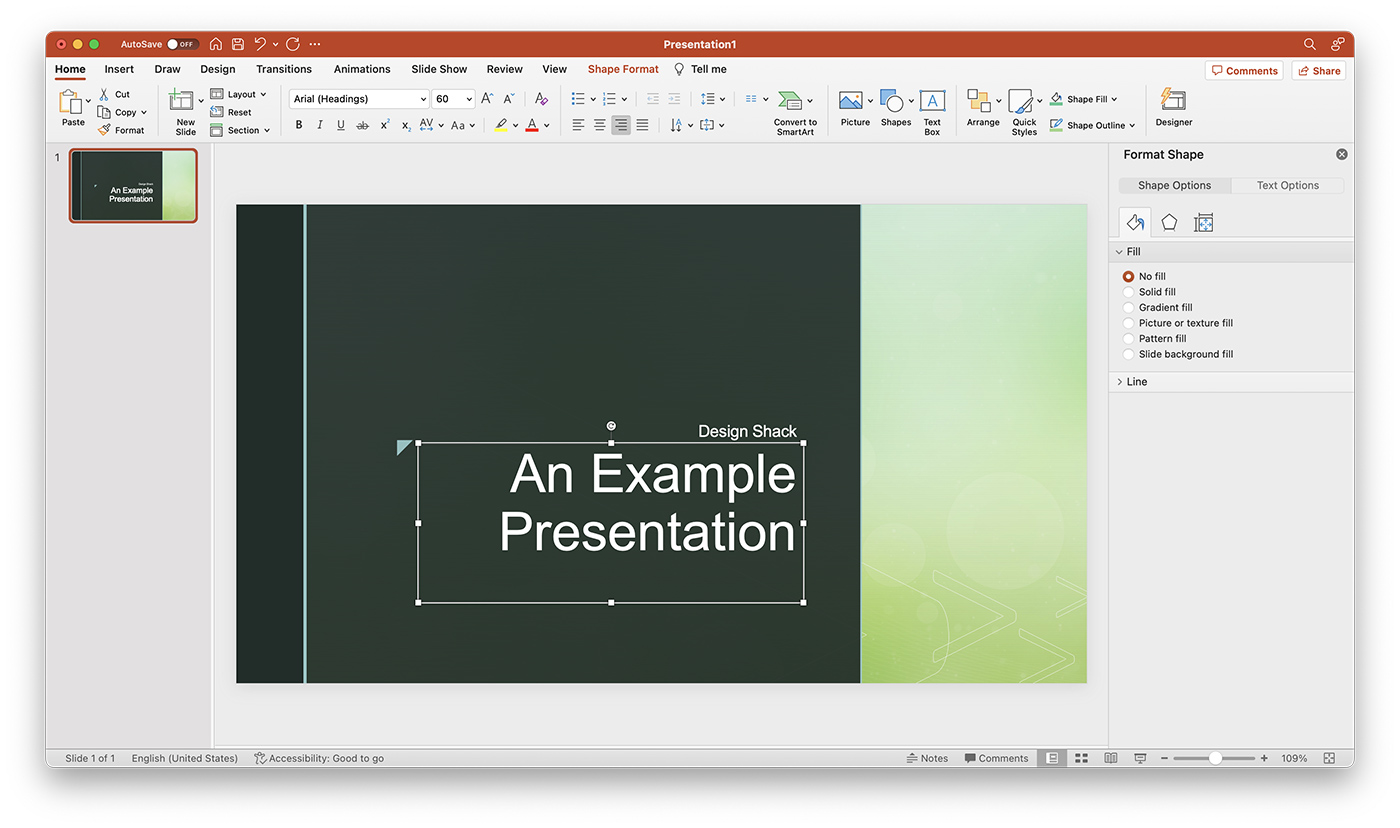Screen dimensions: 1400x828
Task: Select Gradient fill radio button
Action: coord(1128,308)
